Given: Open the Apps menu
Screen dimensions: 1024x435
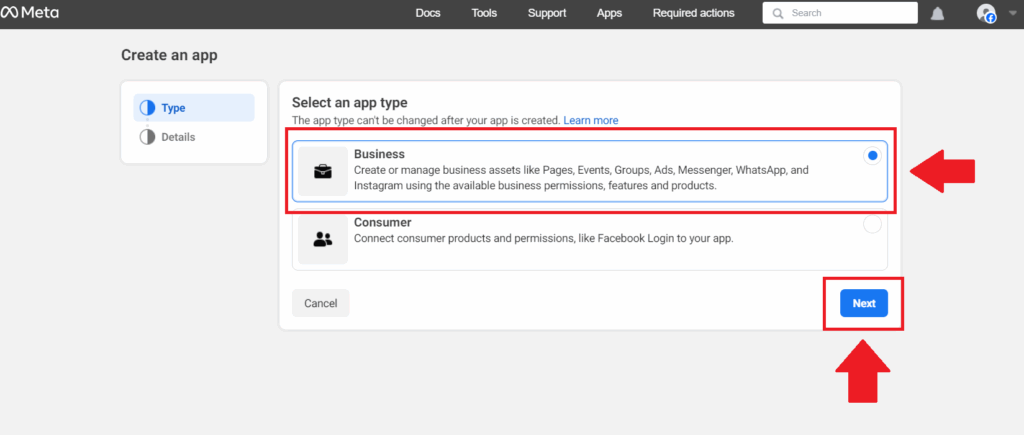Looking at the screenshot, I should [x=609, y=13].
